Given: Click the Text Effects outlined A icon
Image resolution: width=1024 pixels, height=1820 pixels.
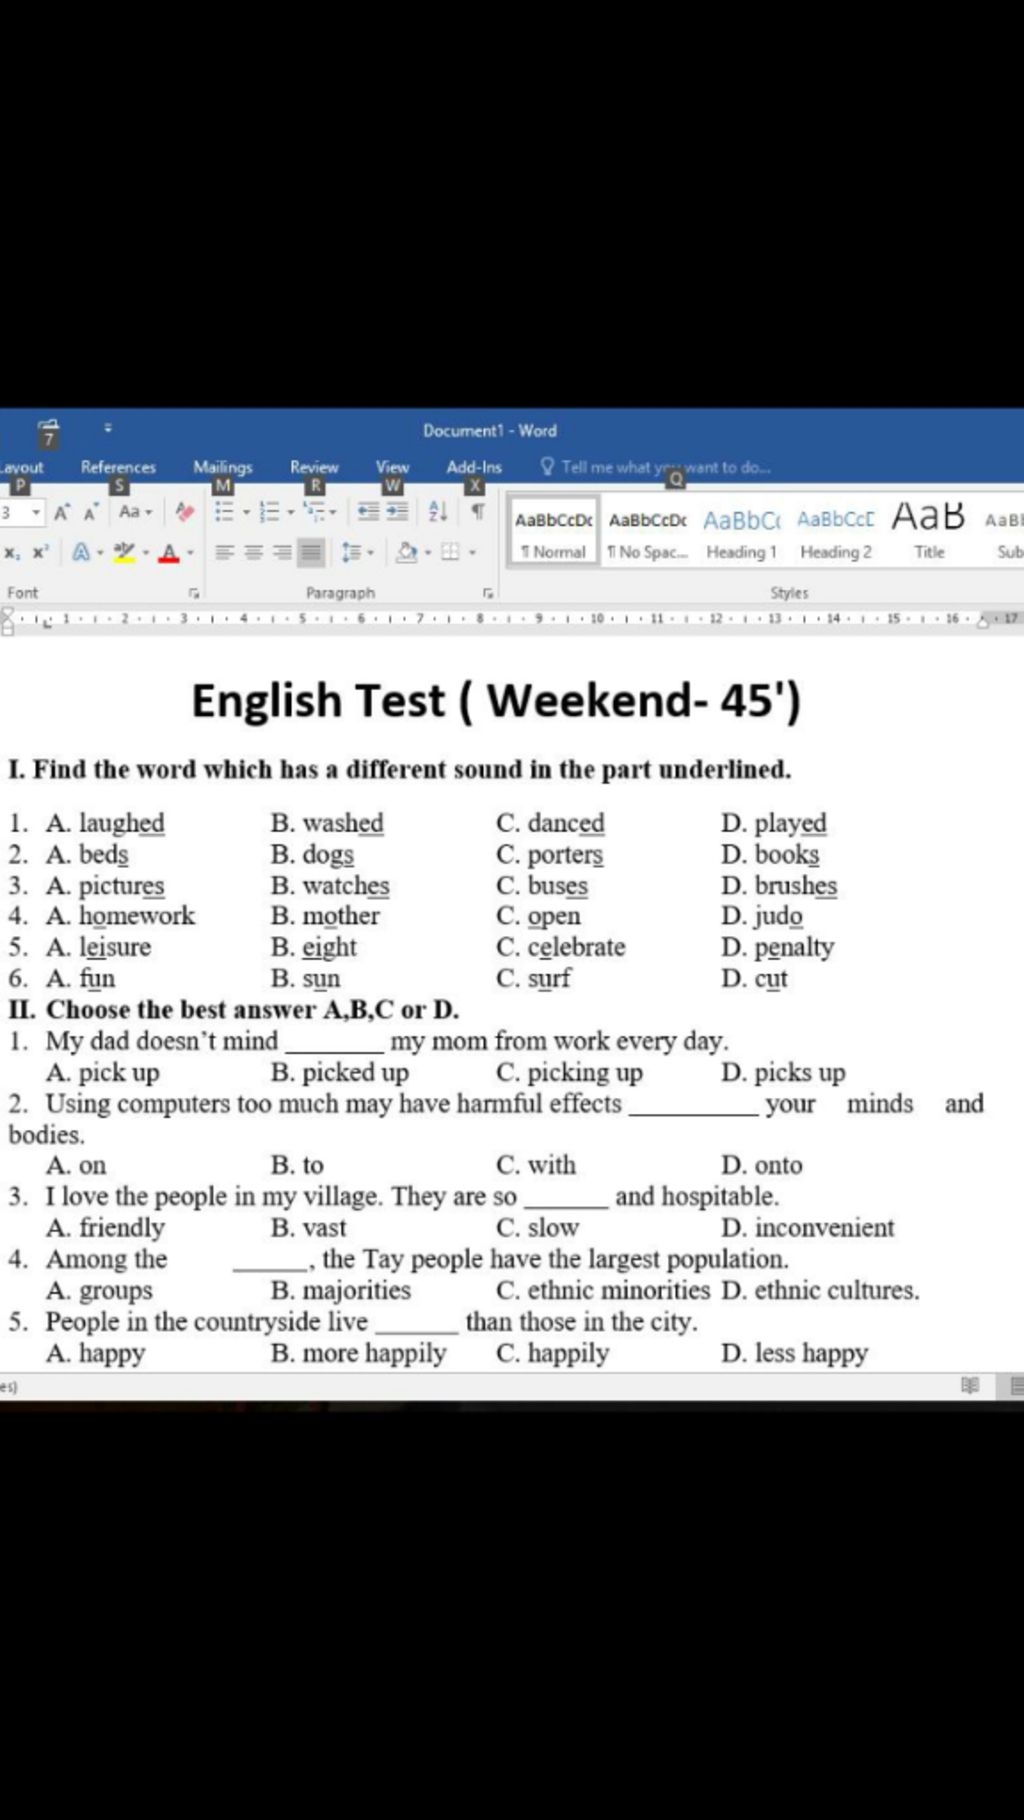Looking at the screenshot, I should pyautogui.click(x=81, y=552).
